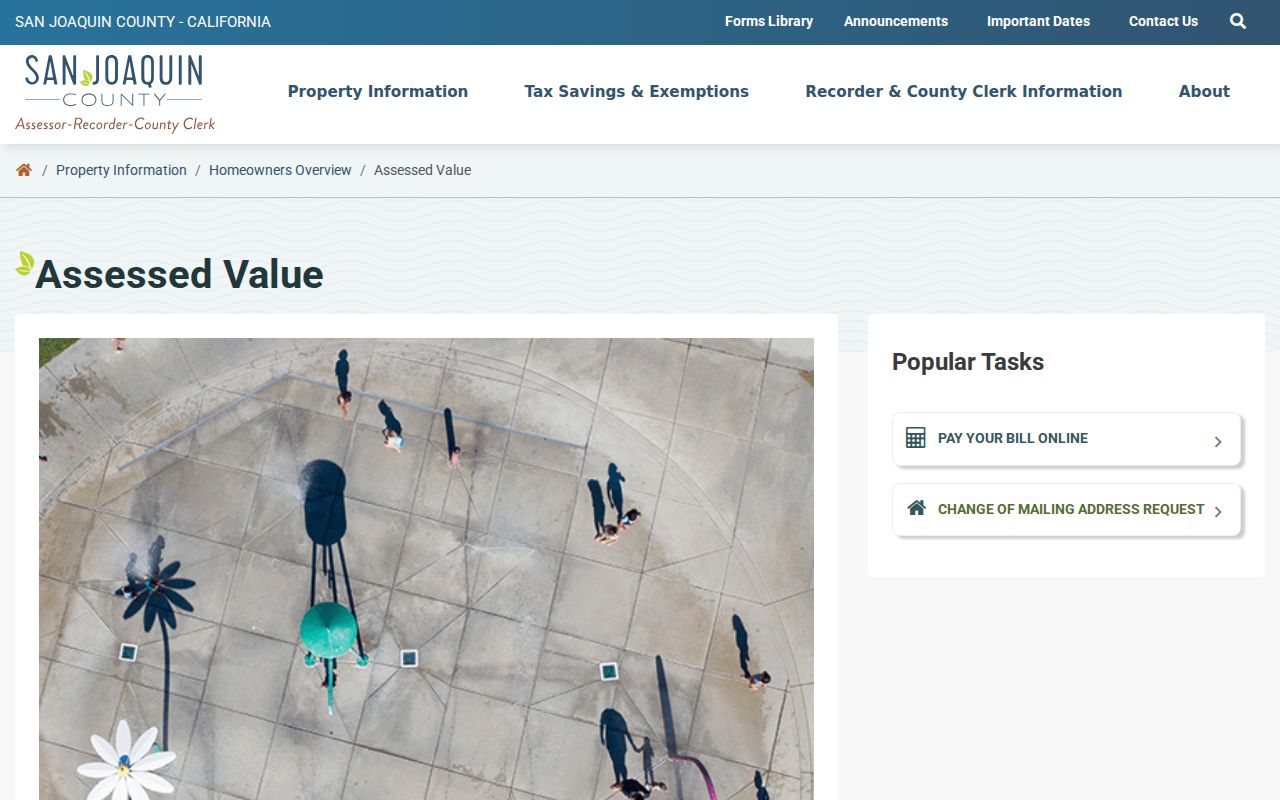Click the aerial splash pad photo
This screenshot has height=800, width=1280.
[x=426, y=569]
